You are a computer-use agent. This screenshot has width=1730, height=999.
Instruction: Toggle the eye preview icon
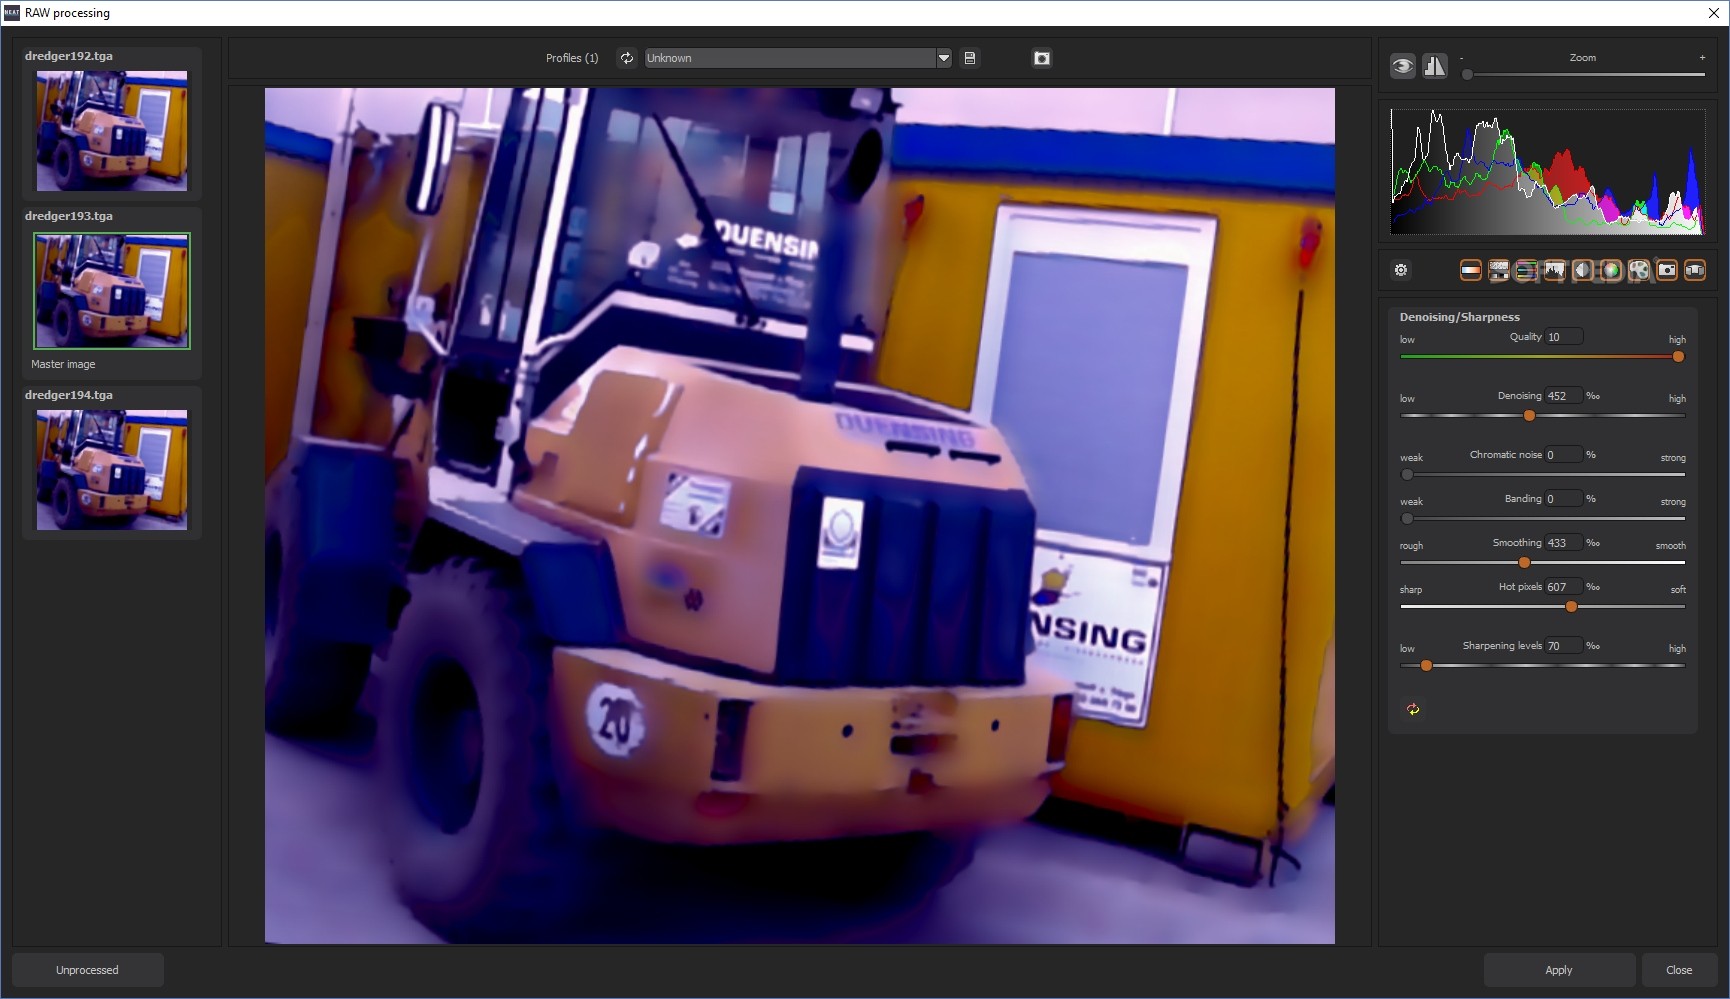(x=1403, y=66)
